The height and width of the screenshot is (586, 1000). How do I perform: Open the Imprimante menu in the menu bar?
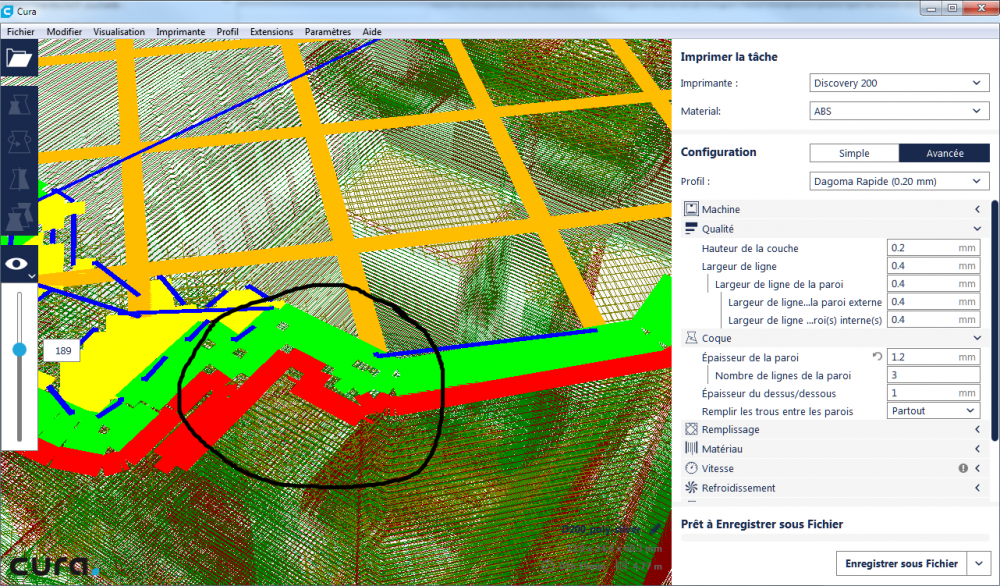point(180,31)
